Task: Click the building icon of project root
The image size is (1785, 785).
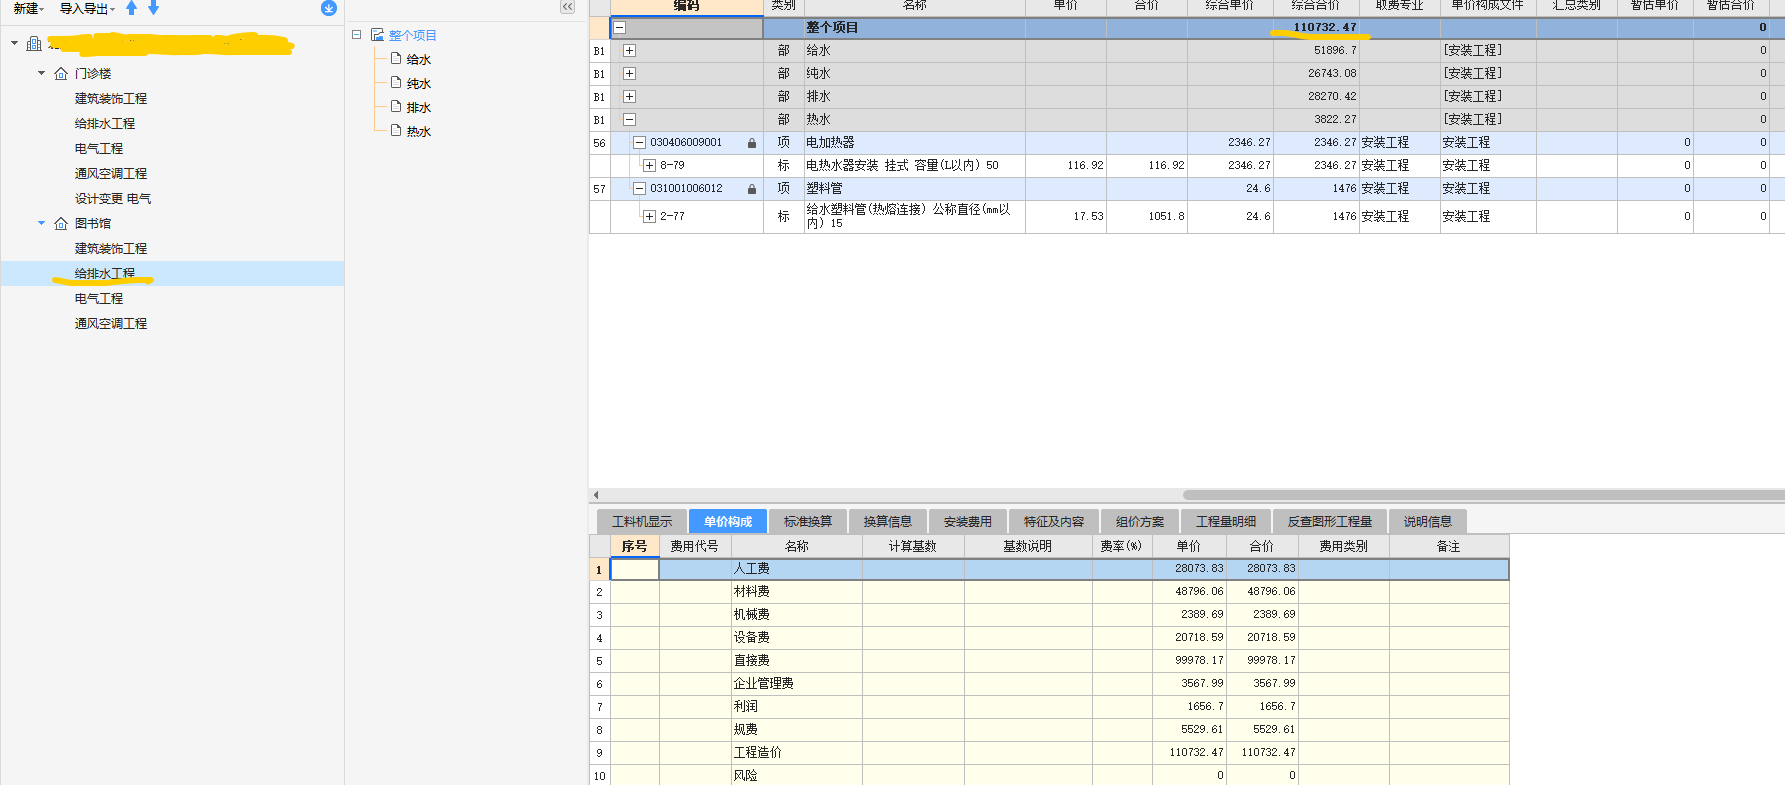Action: 34,44
